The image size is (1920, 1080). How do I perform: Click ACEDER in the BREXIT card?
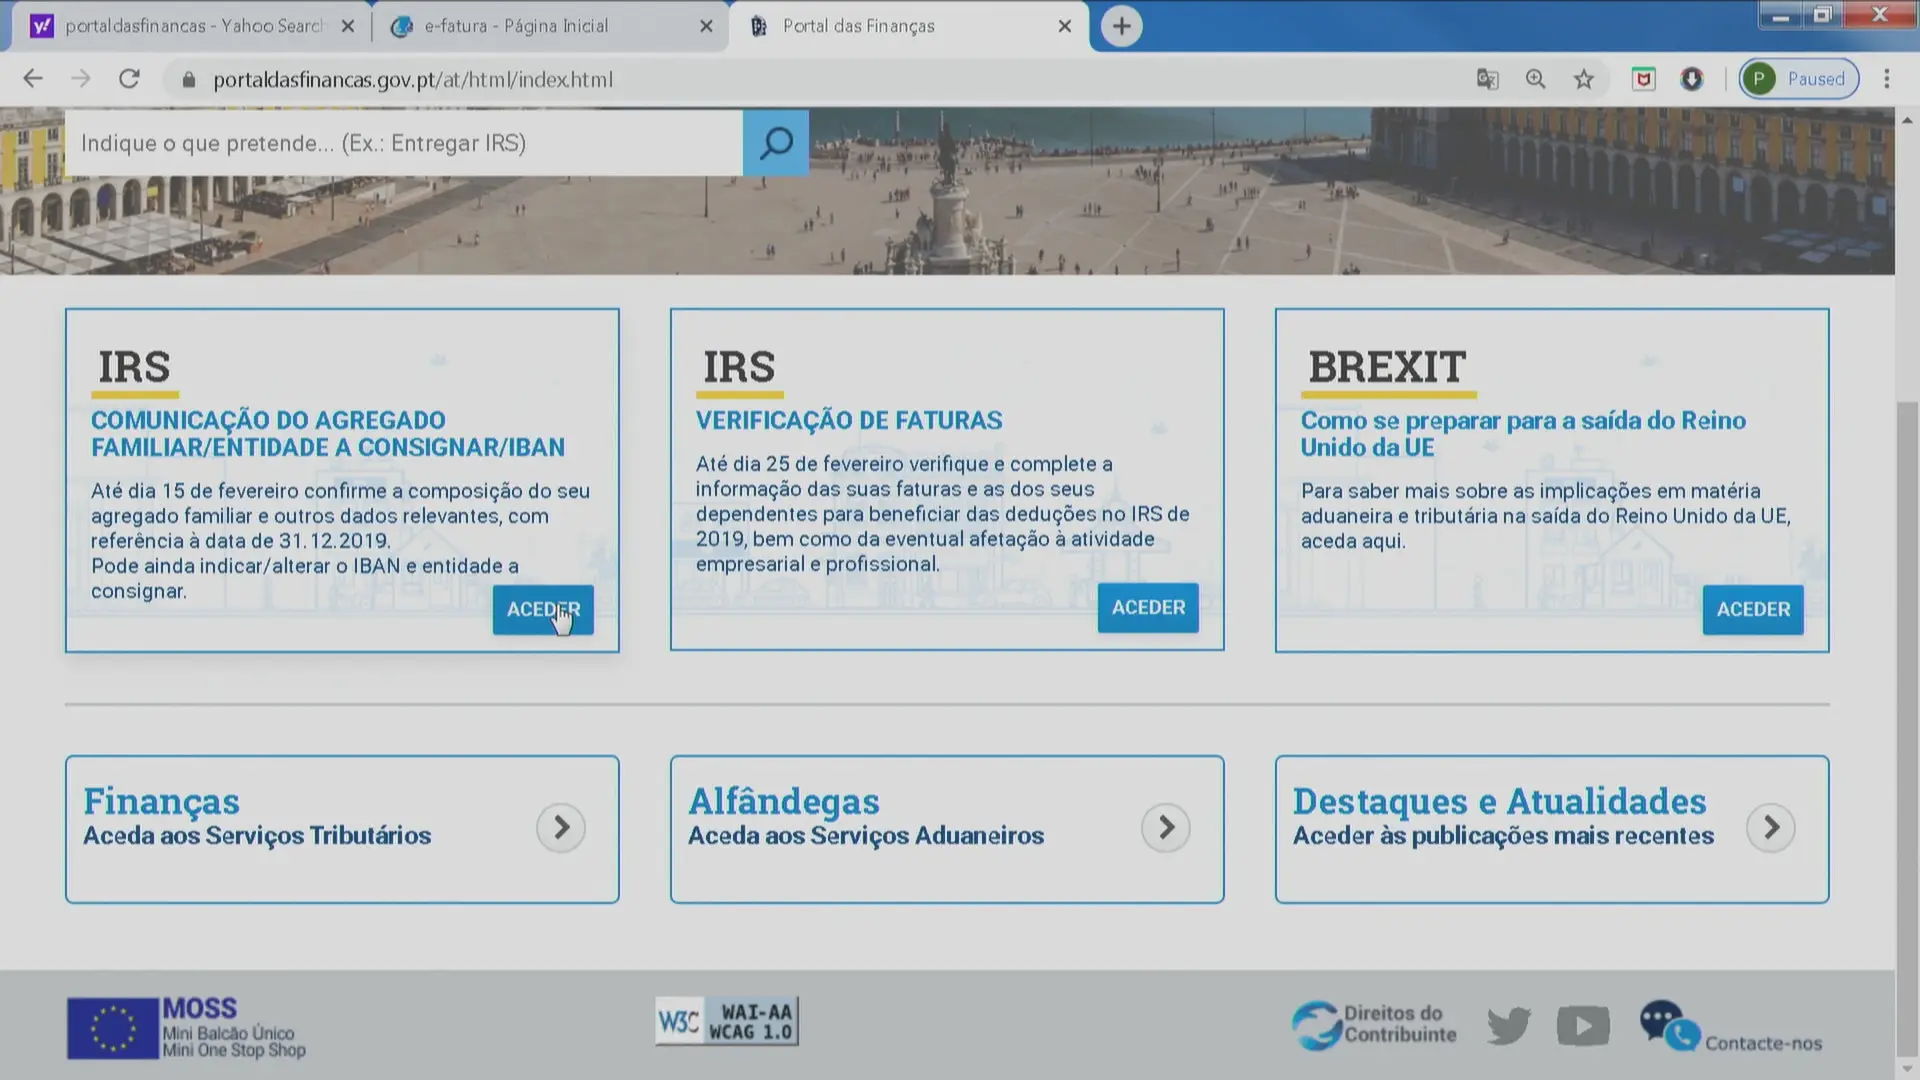(x=1753, y=610)
